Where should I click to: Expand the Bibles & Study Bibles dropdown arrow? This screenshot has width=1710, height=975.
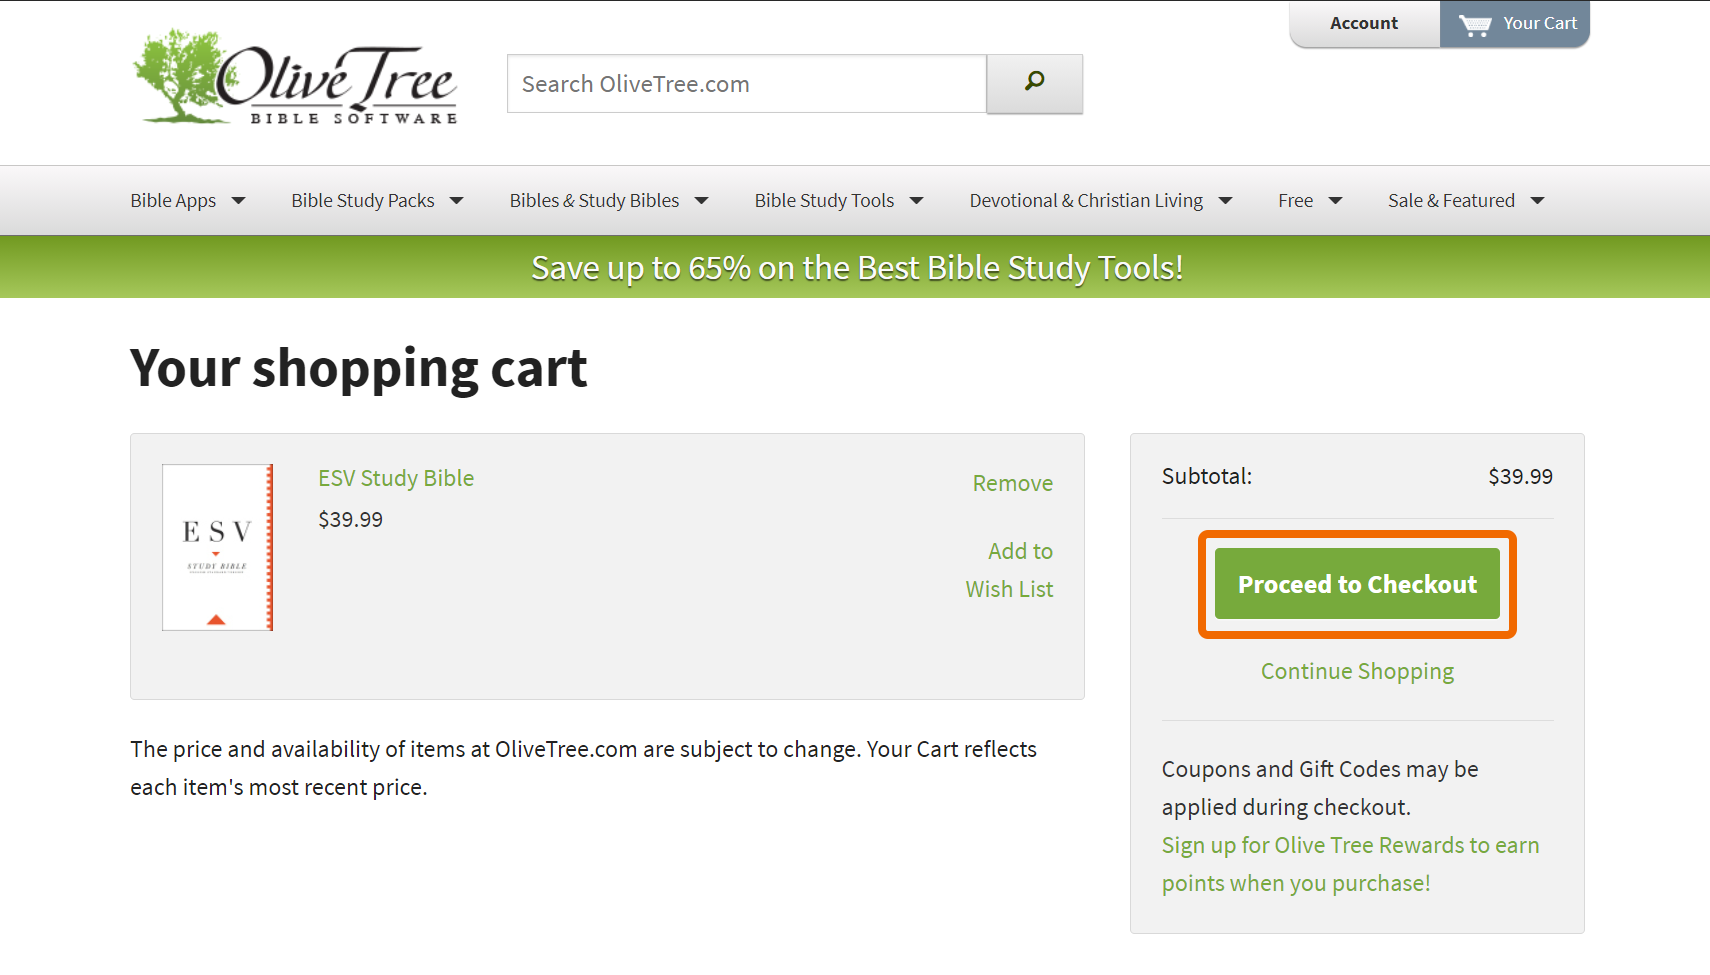(x=702, y=201)
